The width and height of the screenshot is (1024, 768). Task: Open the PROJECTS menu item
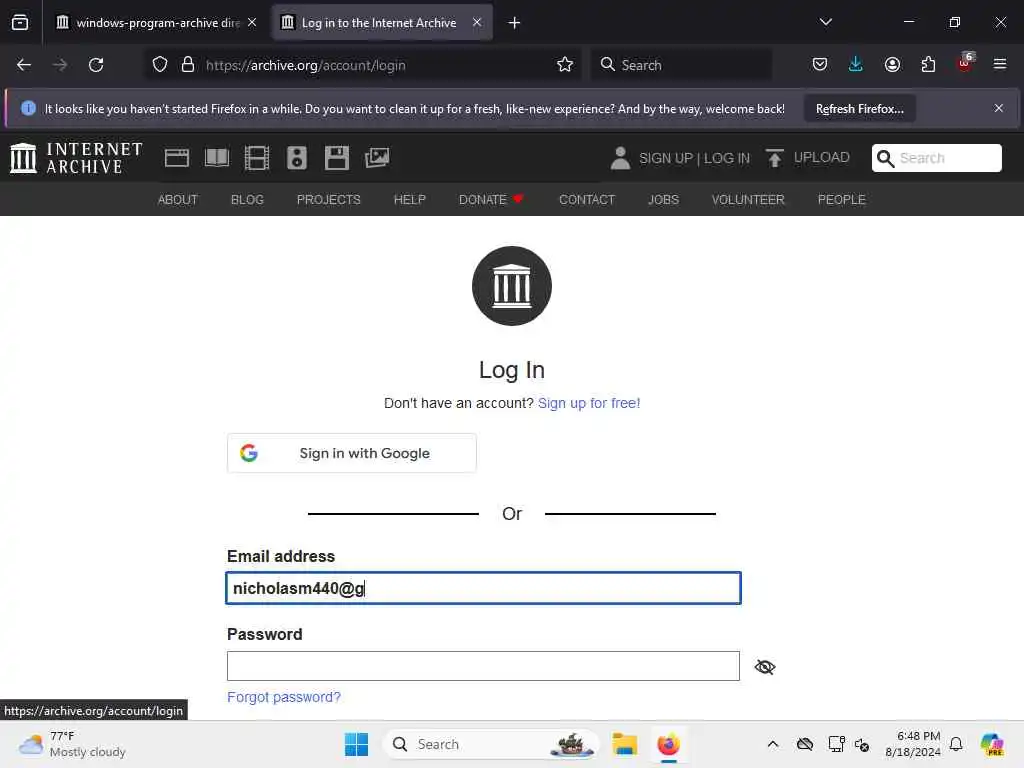(x=328, y=200)
